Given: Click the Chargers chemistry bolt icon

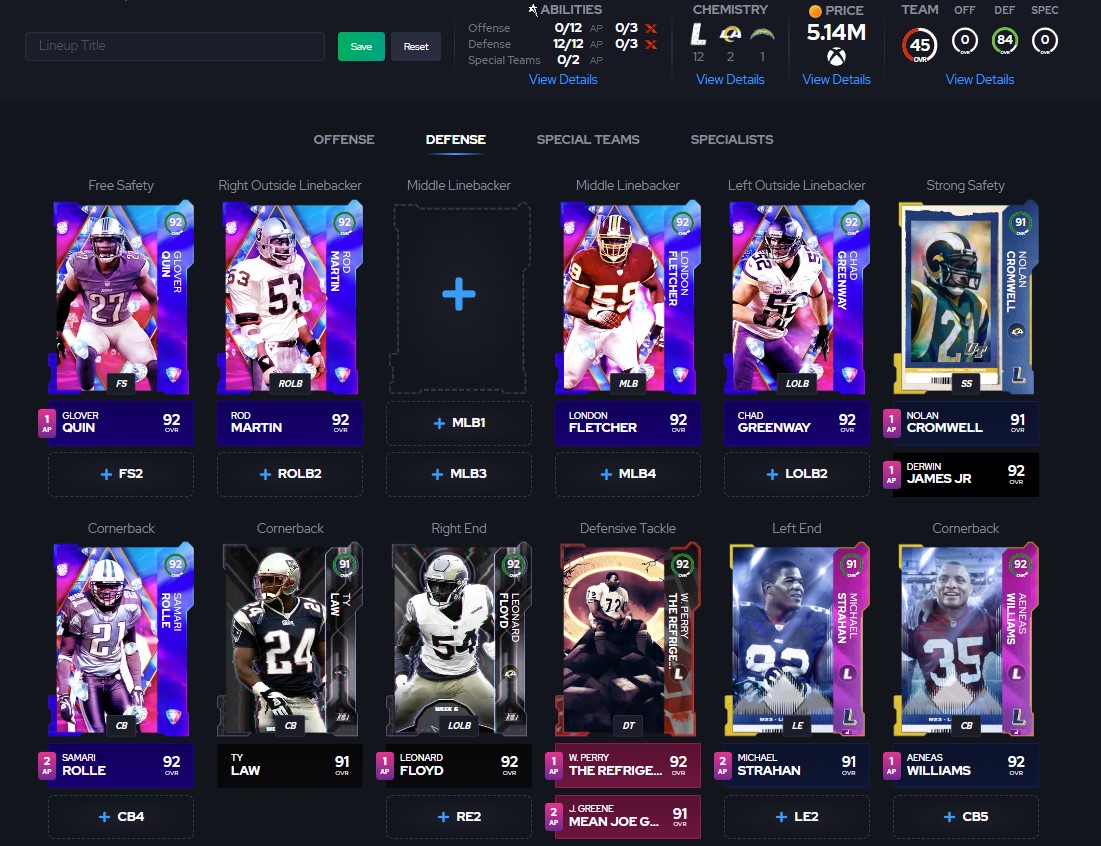Looking at the screenshot, I should (x=762, y=34).
